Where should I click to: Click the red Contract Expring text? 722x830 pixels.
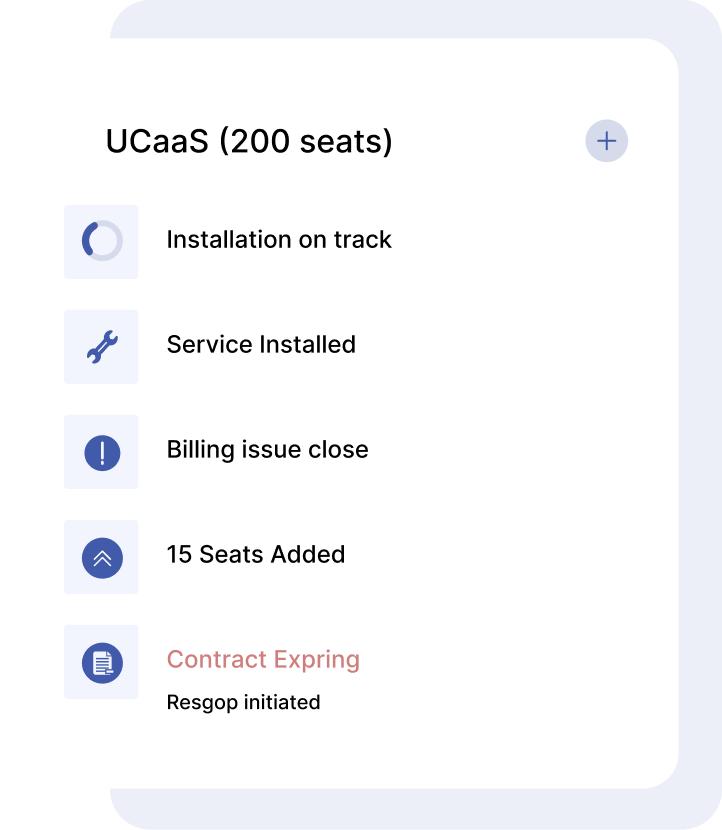click(x=263, y=660)
